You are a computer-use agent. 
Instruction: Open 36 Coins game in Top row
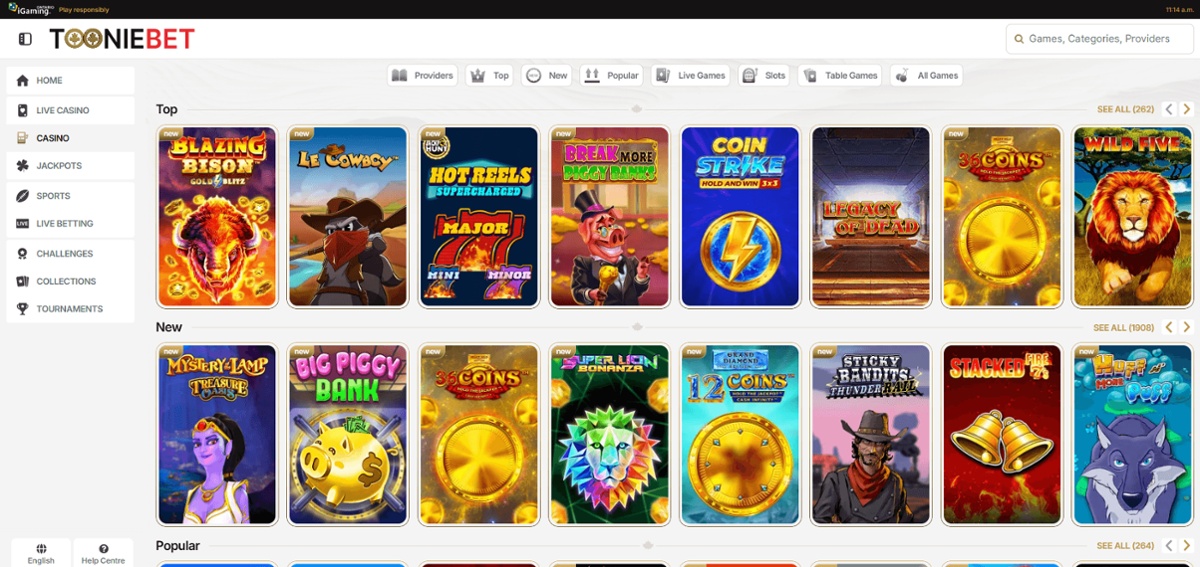tap(1002, 216)
